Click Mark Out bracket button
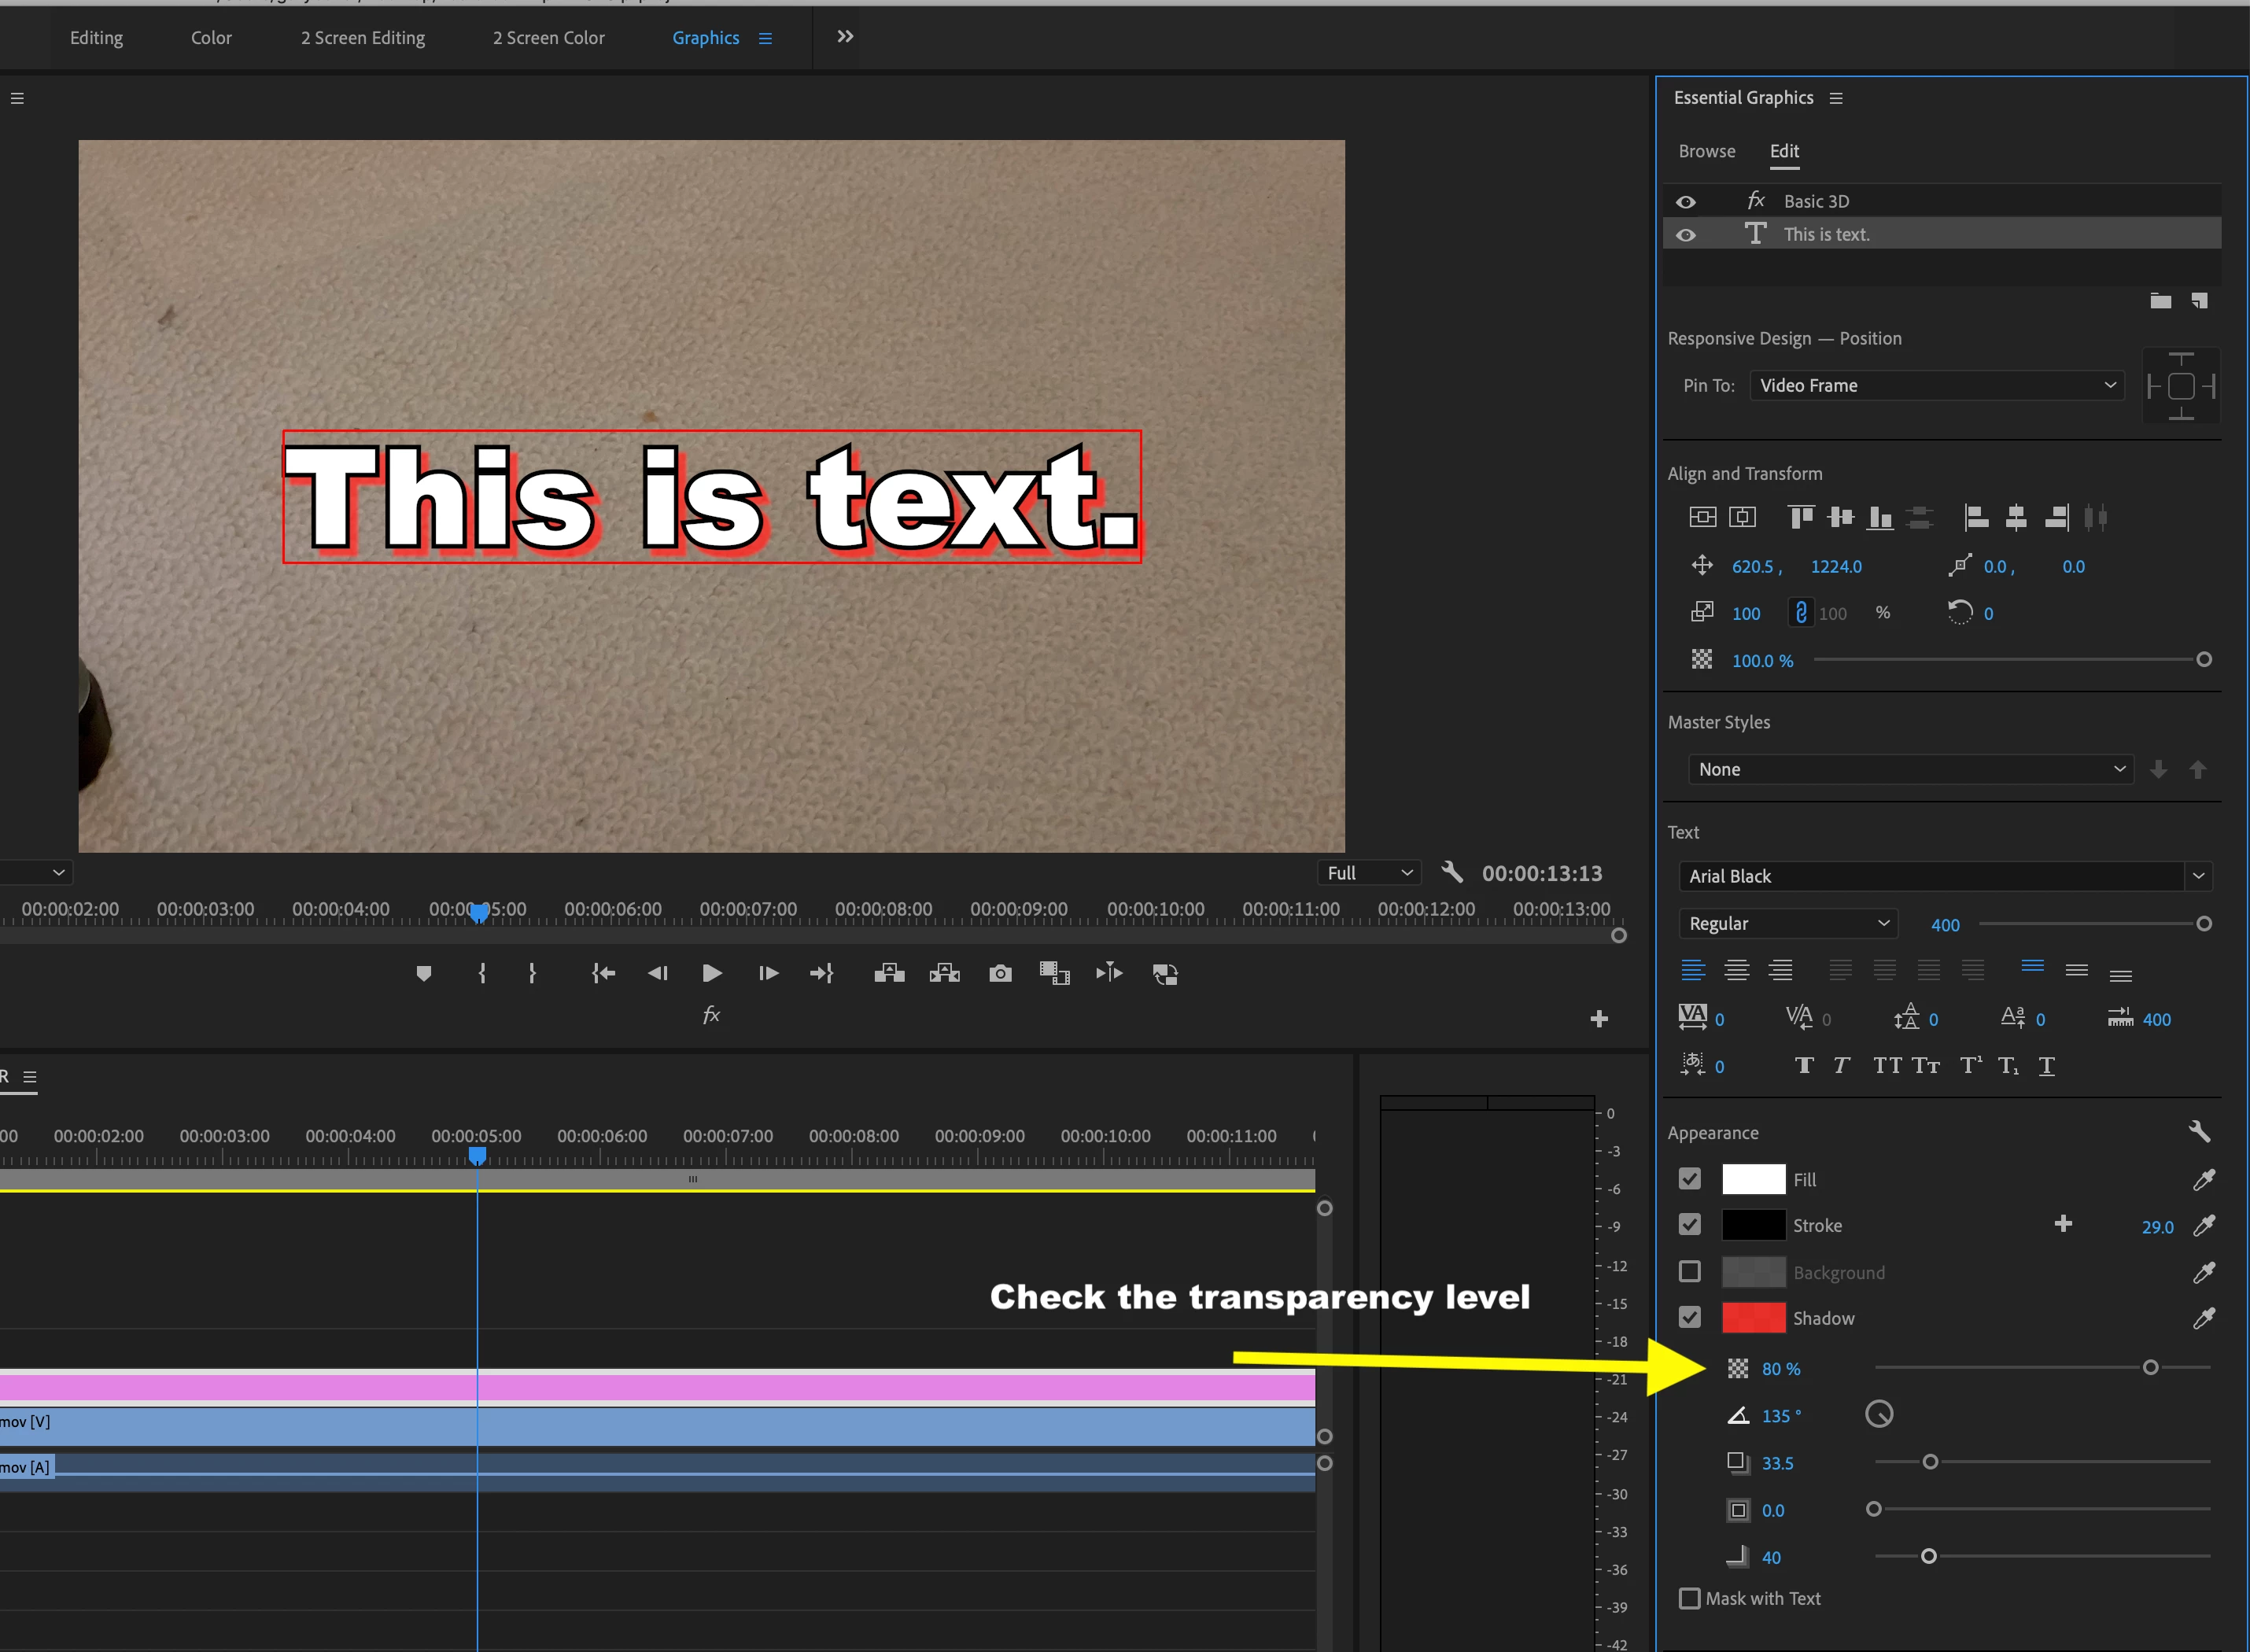Screen dimensions: 2250x1652 [532, 973]
